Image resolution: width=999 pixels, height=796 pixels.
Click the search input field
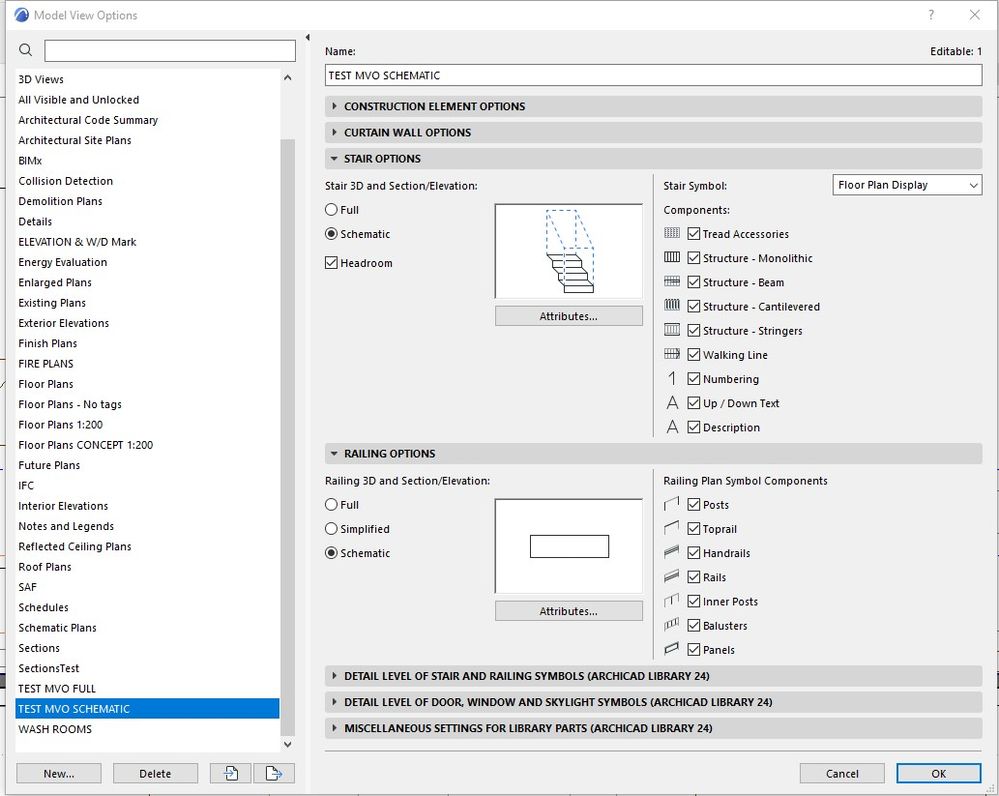click(x=170, y=50)
